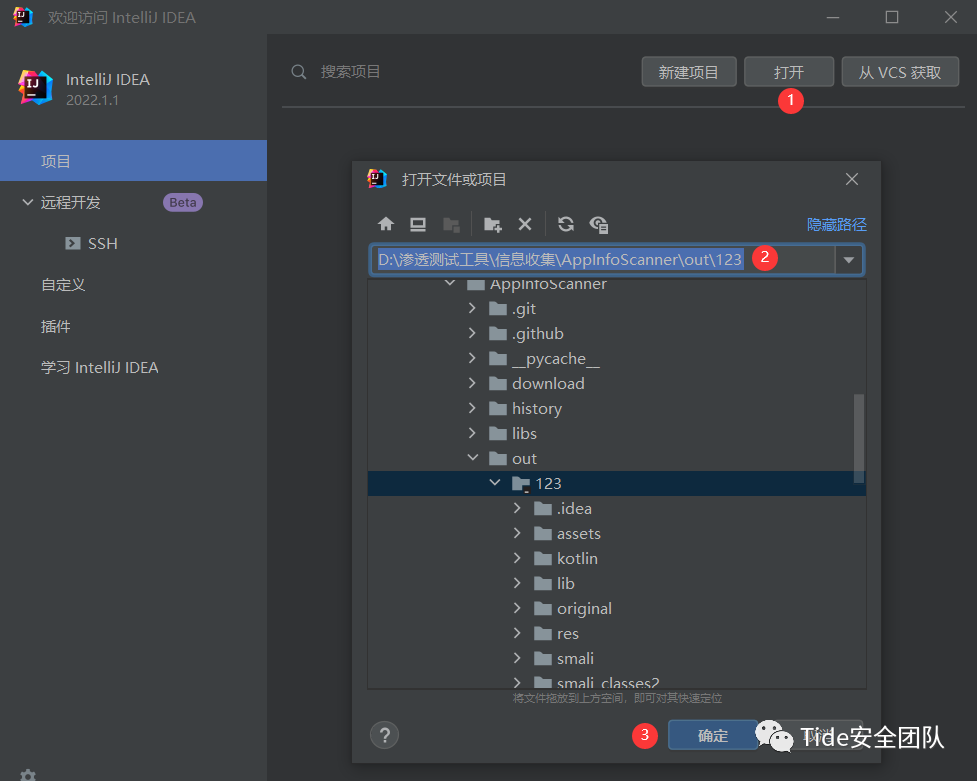
Task: Click the 隐藏路径 link
Action: (x=836, y=224)
